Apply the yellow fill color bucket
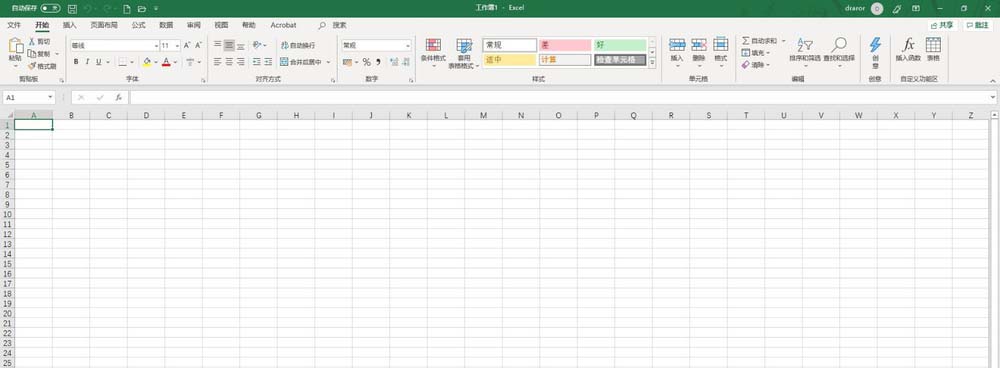Viewport: 1000px width, 368px height. (x=147, y=62)
